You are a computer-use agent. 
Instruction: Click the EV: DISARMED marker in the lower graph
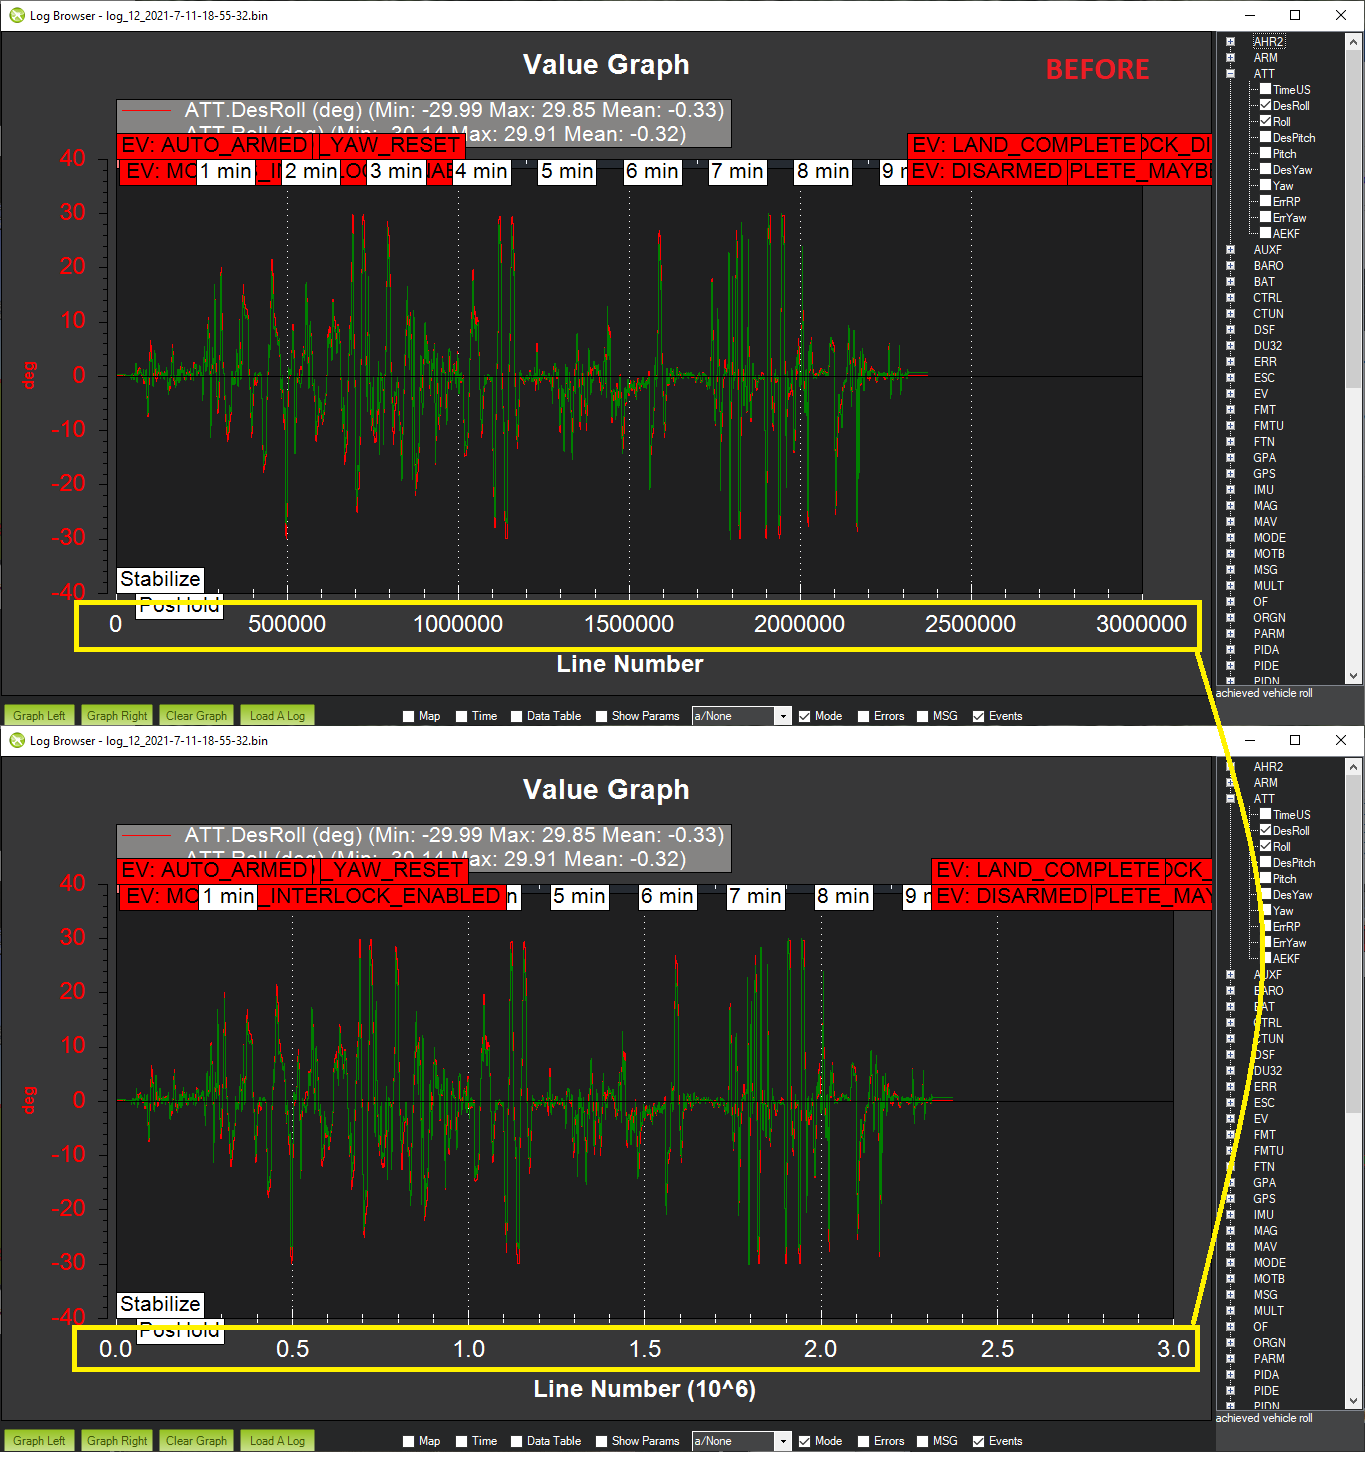coord(1011,896)
